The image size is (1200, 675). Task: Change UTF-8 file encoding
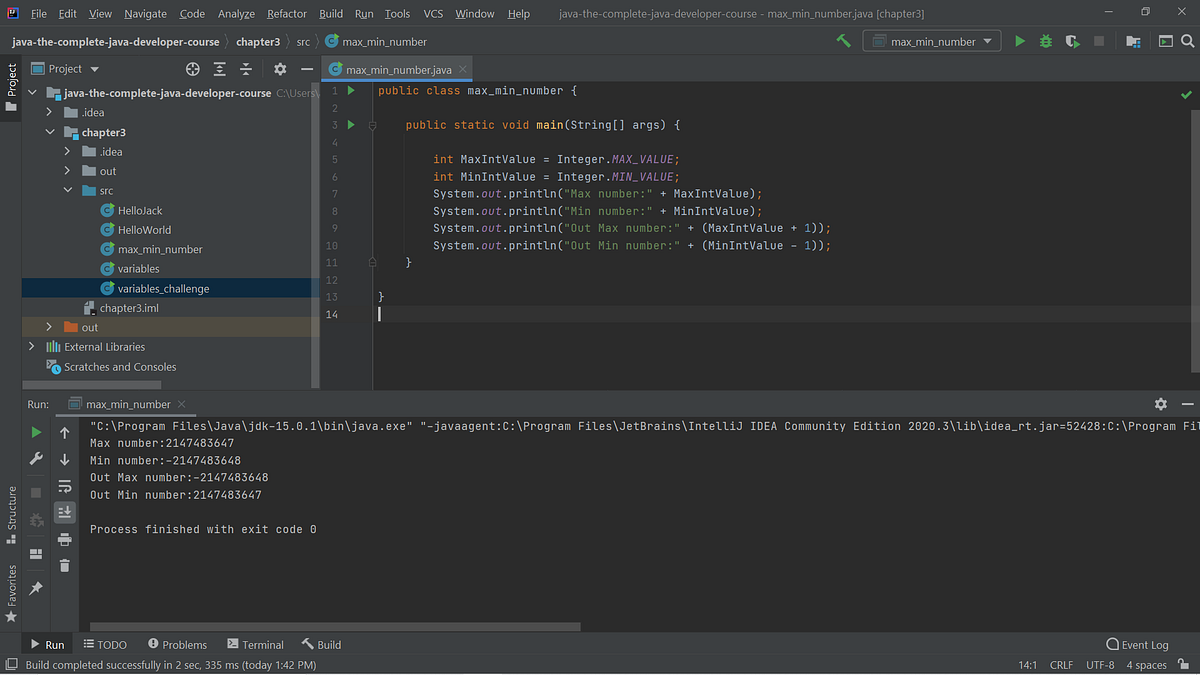pos(1100,665)
